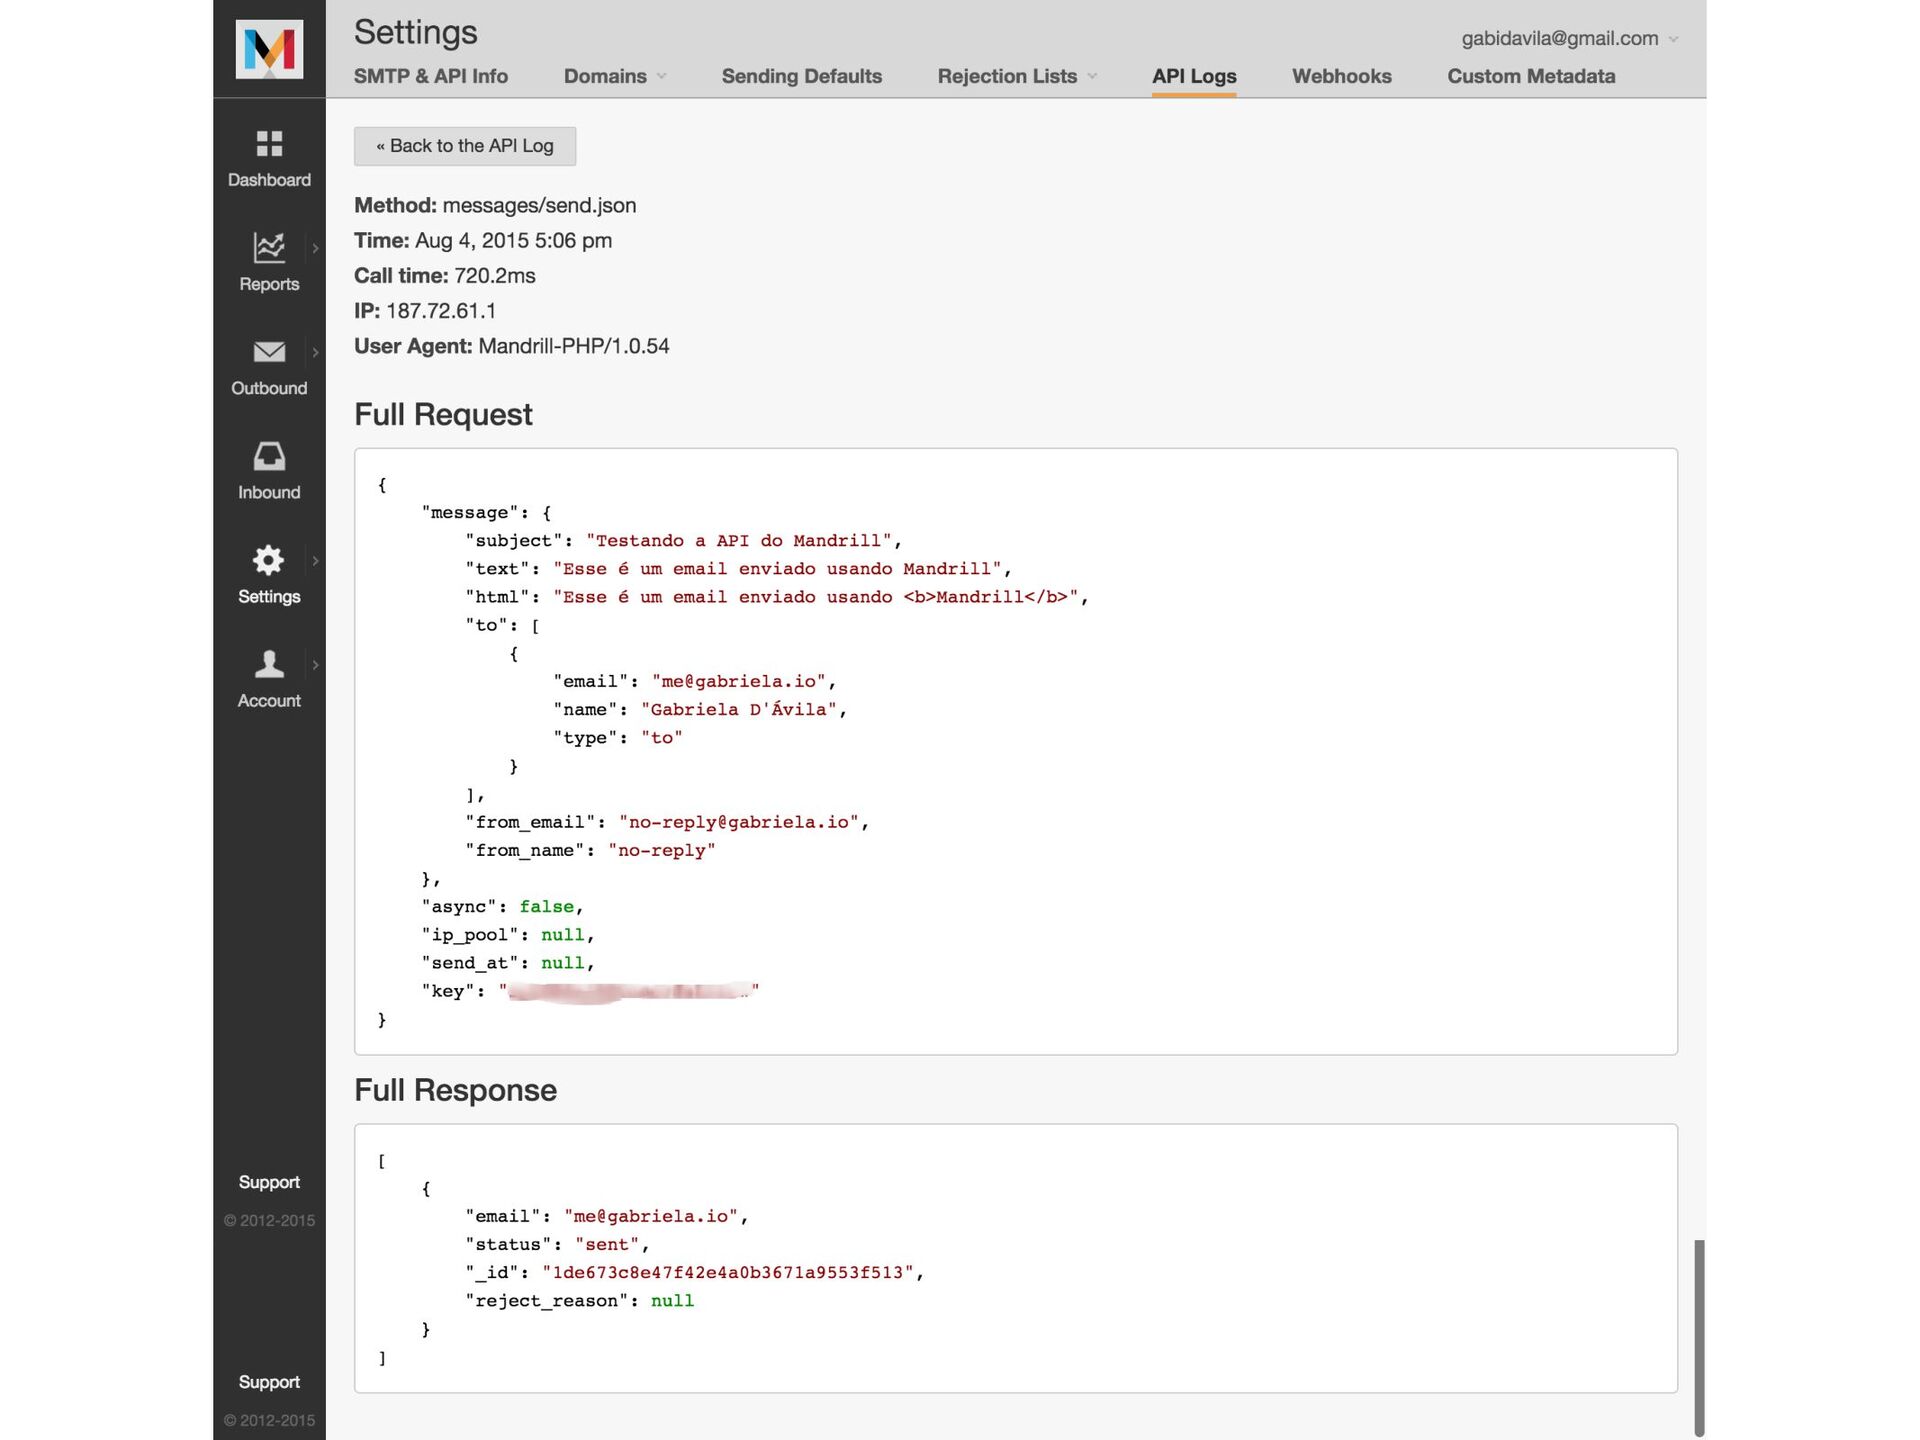Open the Reports chart icon
This screenshot has height=1440, width=1920.
tap(269, 247)
